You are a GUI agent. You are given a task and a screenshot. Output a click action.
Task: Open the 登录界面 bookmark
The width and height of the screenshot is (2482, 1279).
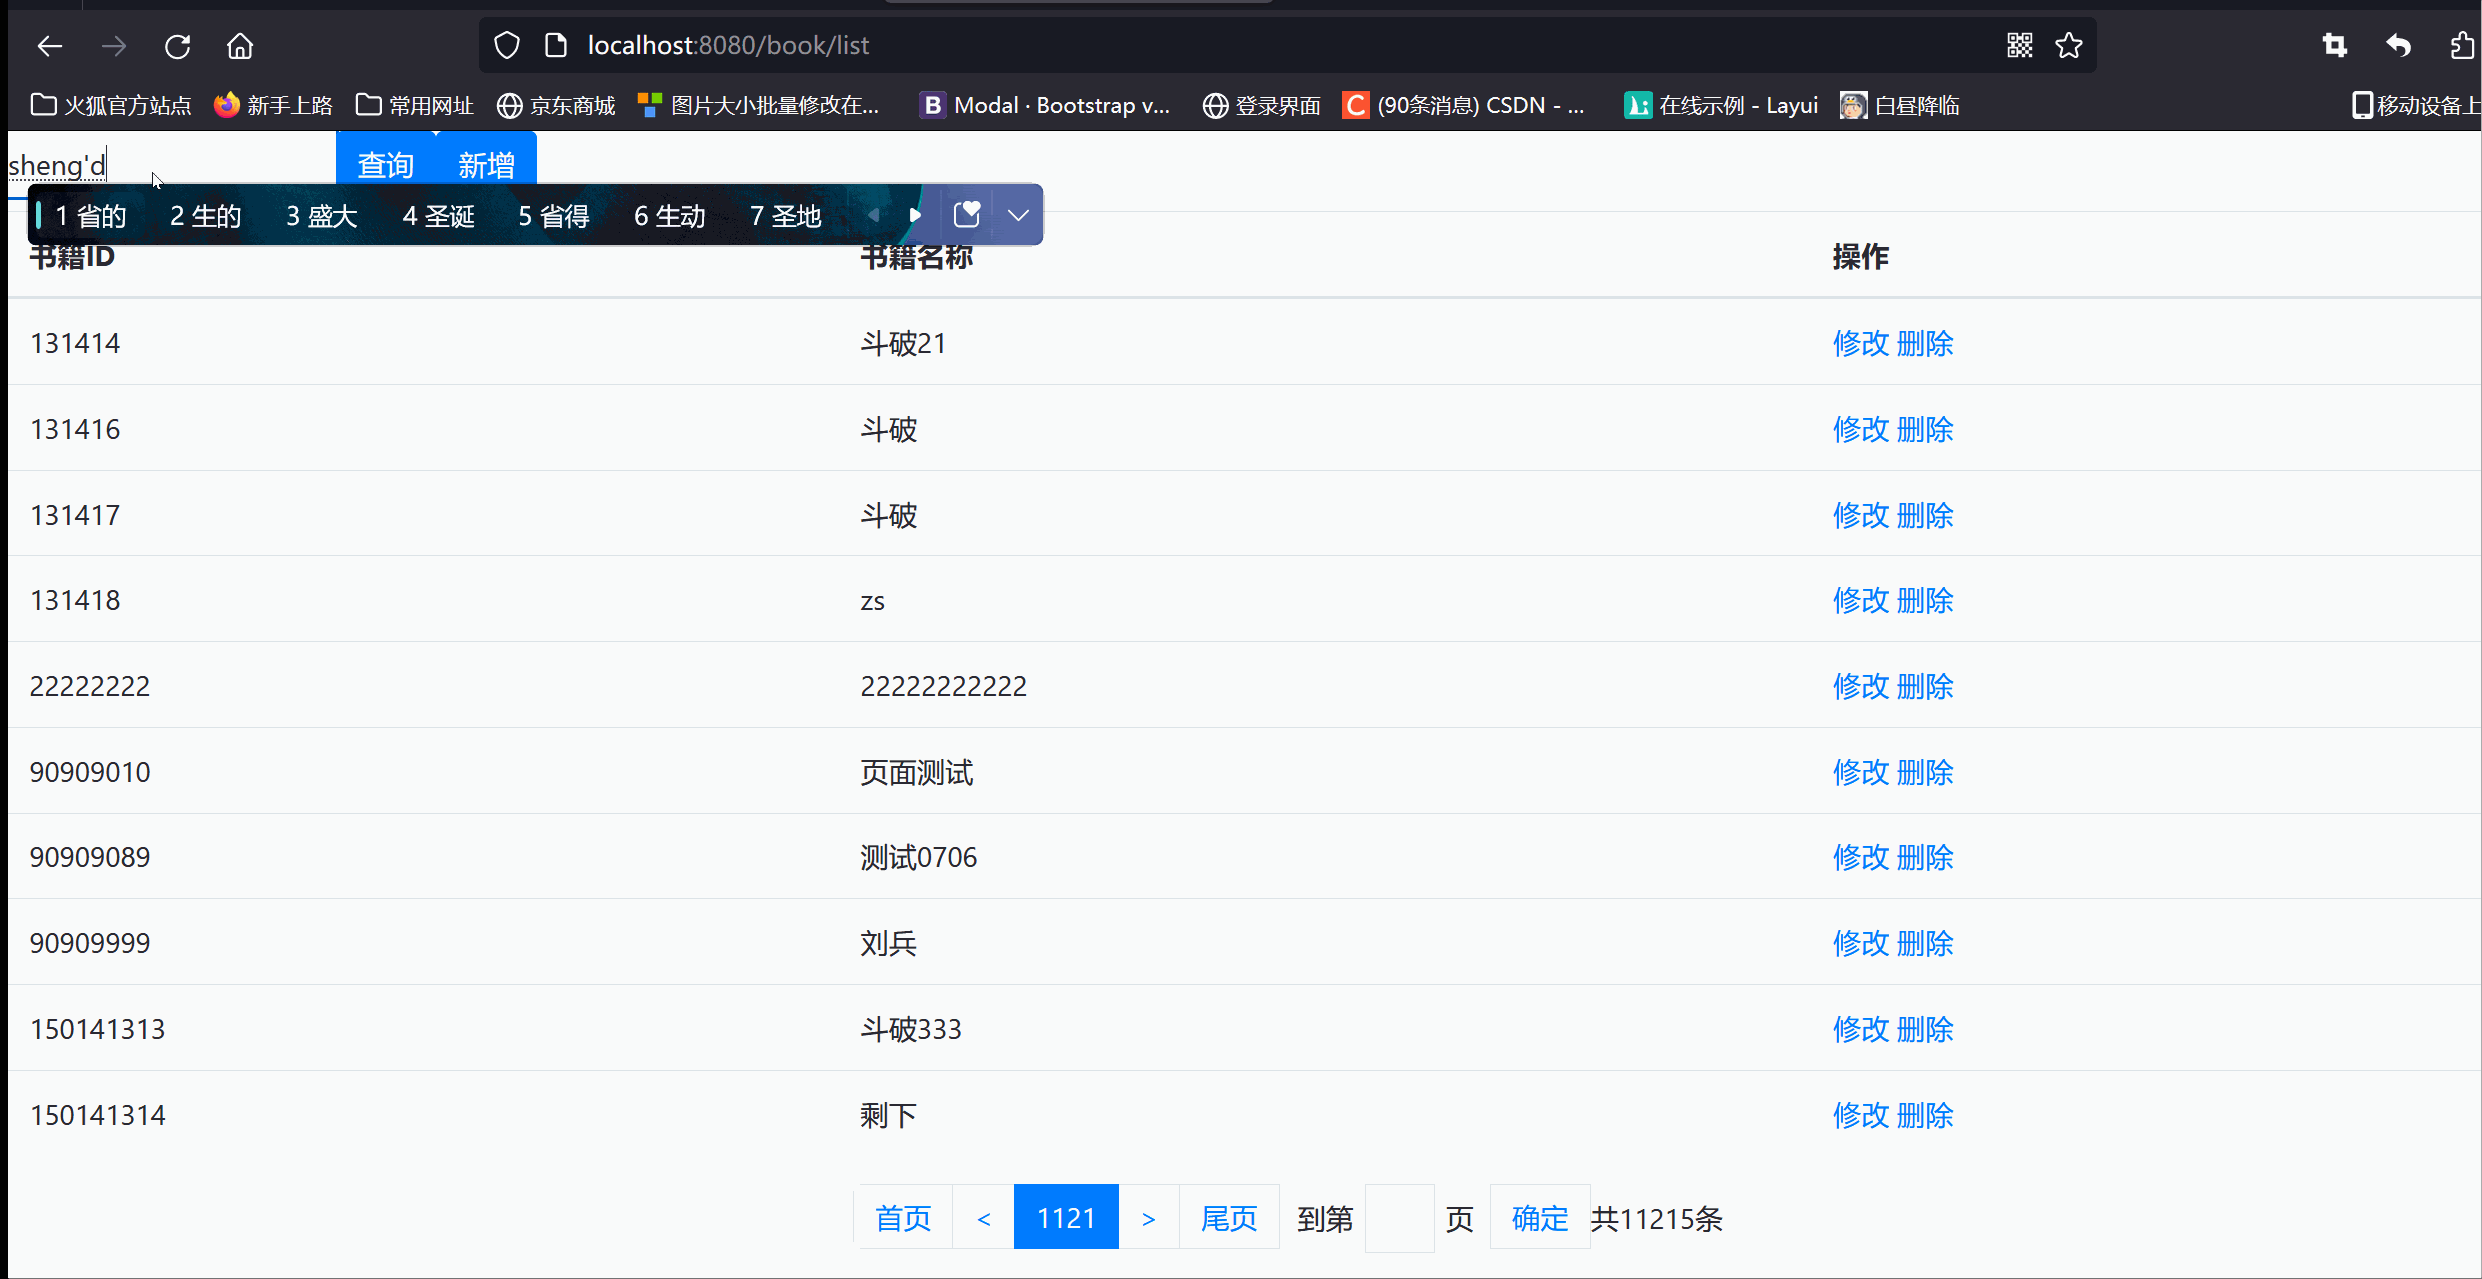pyautogui.click(x=1261, y=105)
